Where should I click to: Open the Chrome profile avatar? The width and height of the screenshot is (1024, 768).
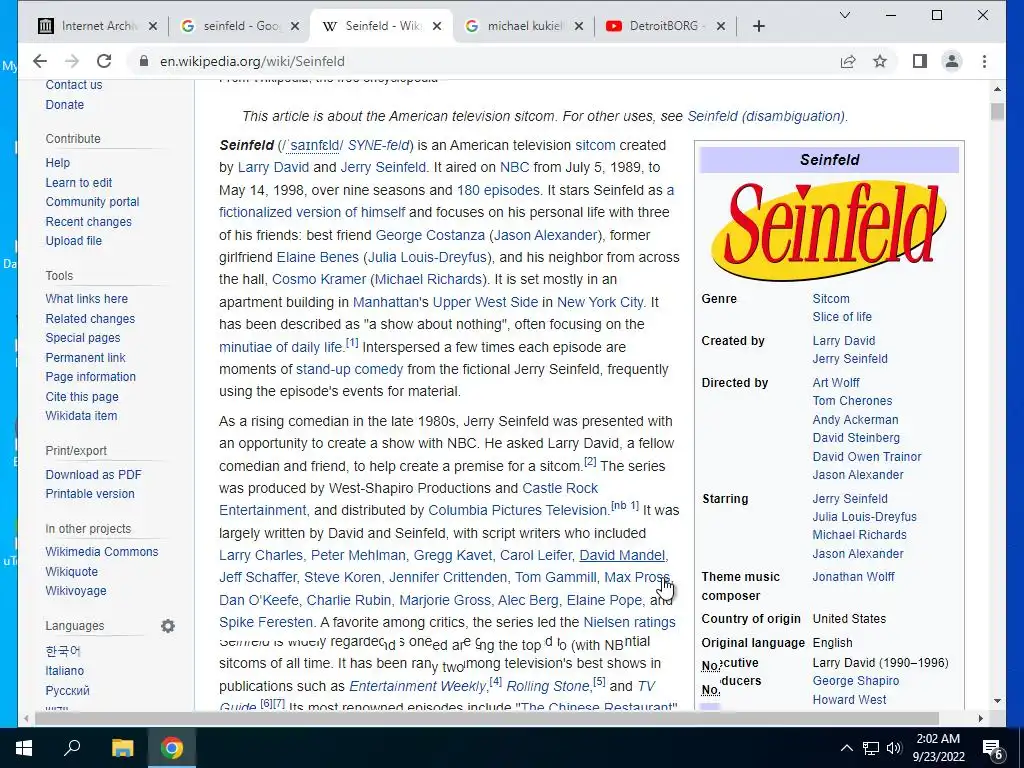point(952,61)
